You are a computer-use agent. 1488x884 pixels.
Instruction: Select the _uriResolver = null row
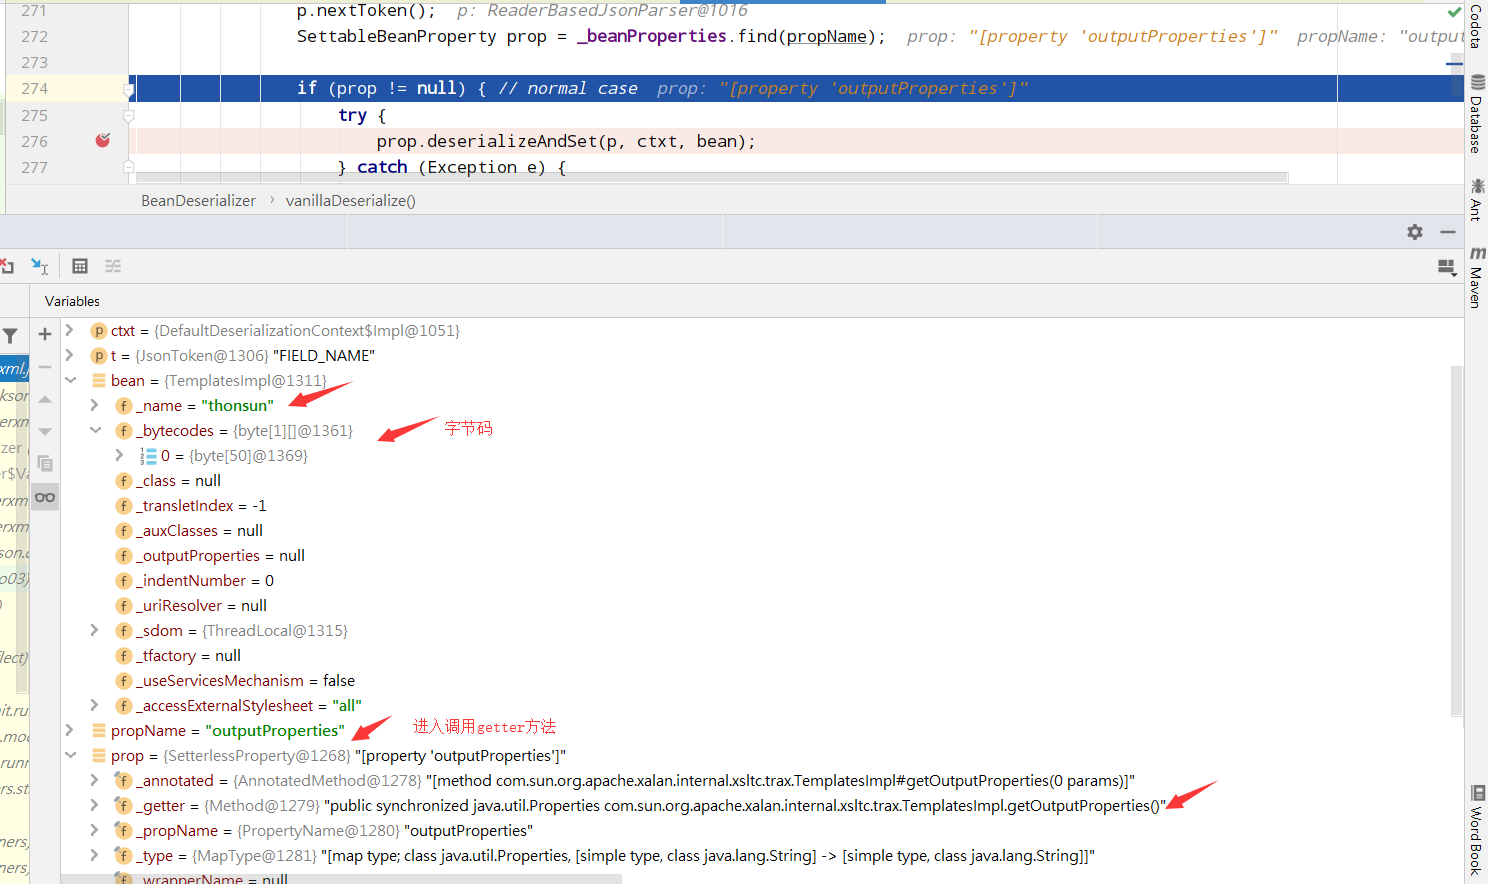[755, 605]
